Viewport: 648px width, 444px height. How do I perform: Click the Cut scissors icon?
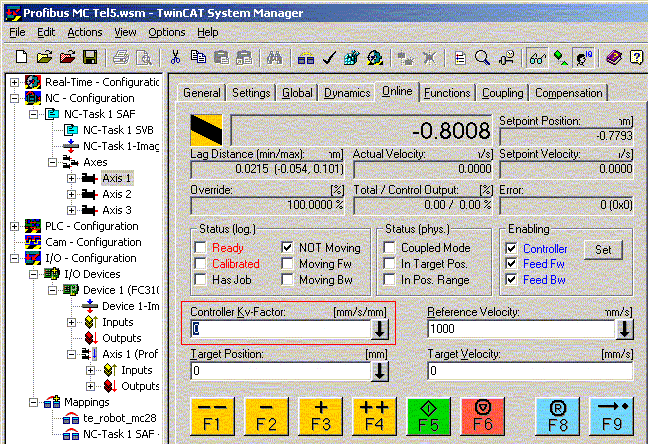(x=175, y=57)
